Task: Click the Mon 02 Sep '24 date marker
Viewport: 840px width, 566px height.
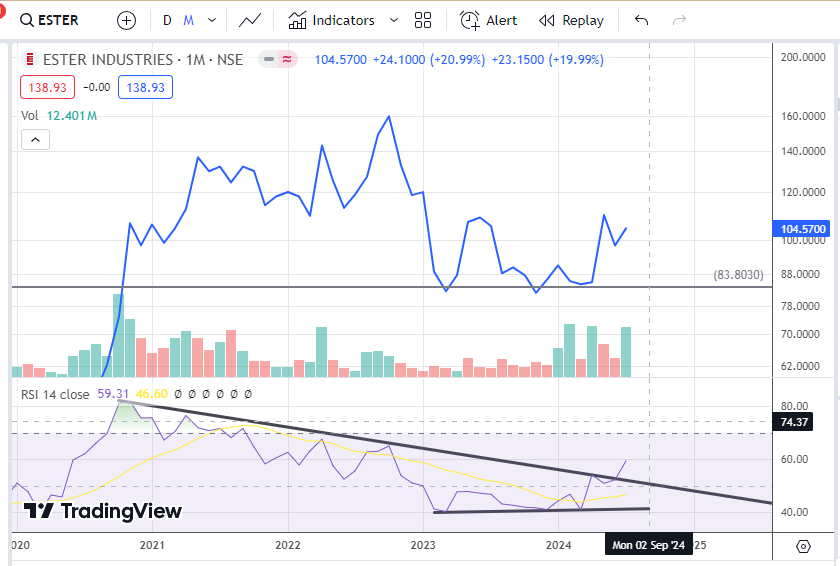Action: pos(648,545)
